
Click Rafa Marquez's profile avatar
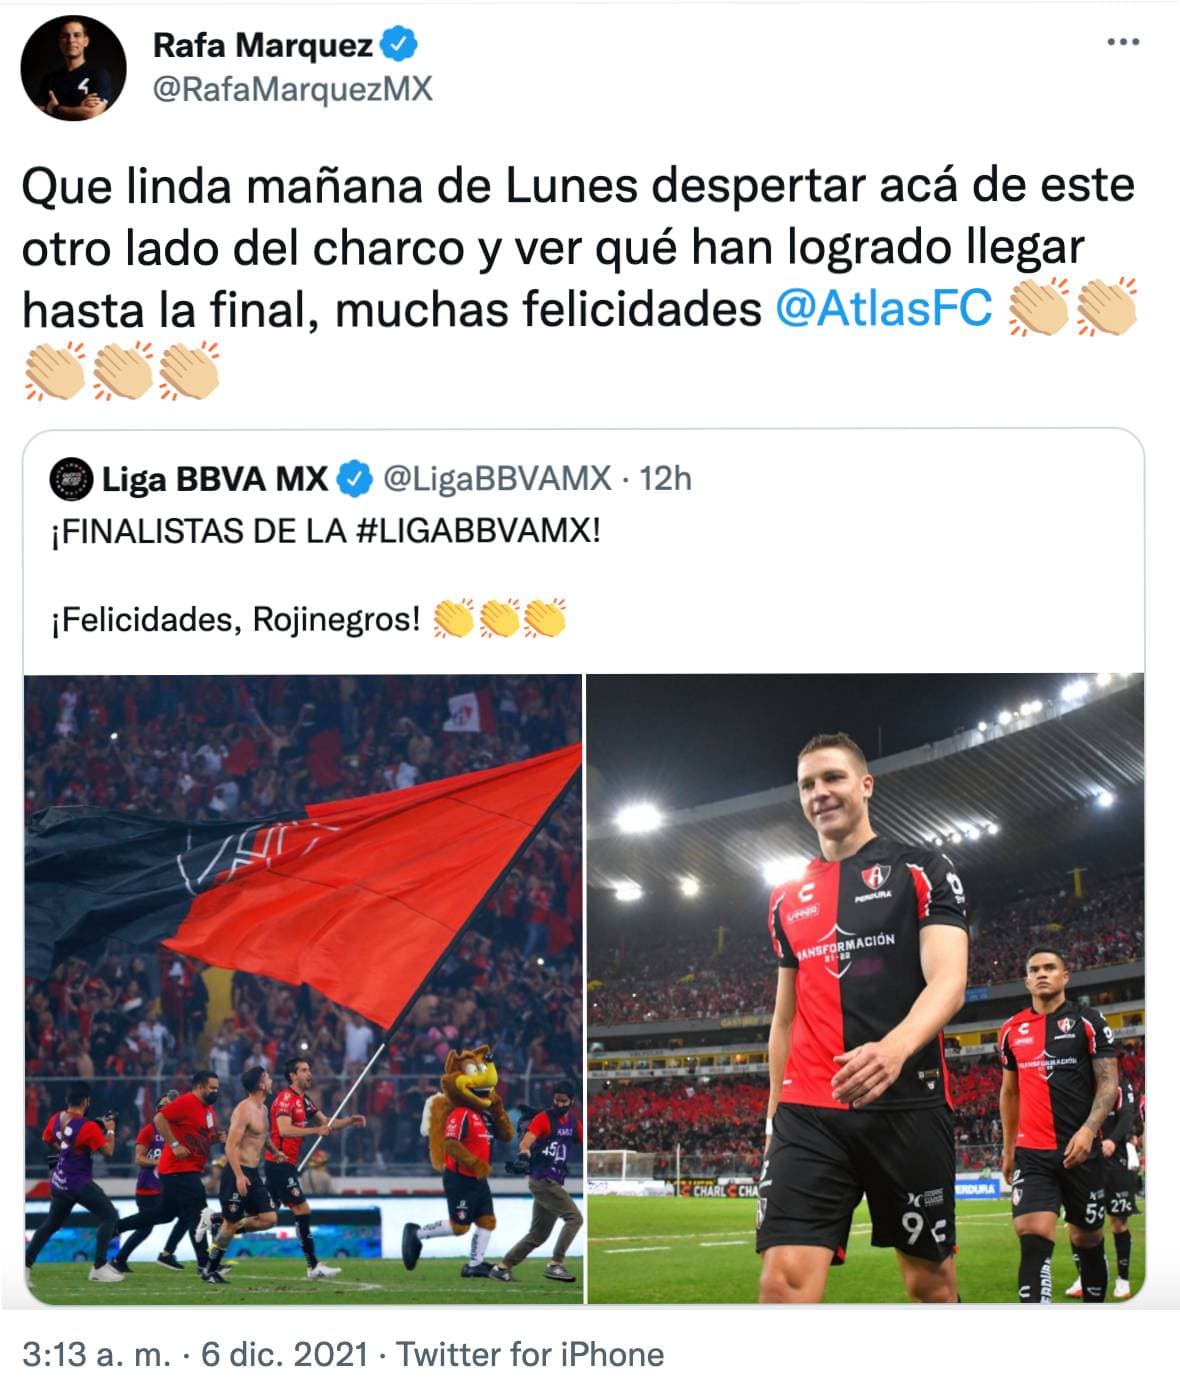point(74,68)
